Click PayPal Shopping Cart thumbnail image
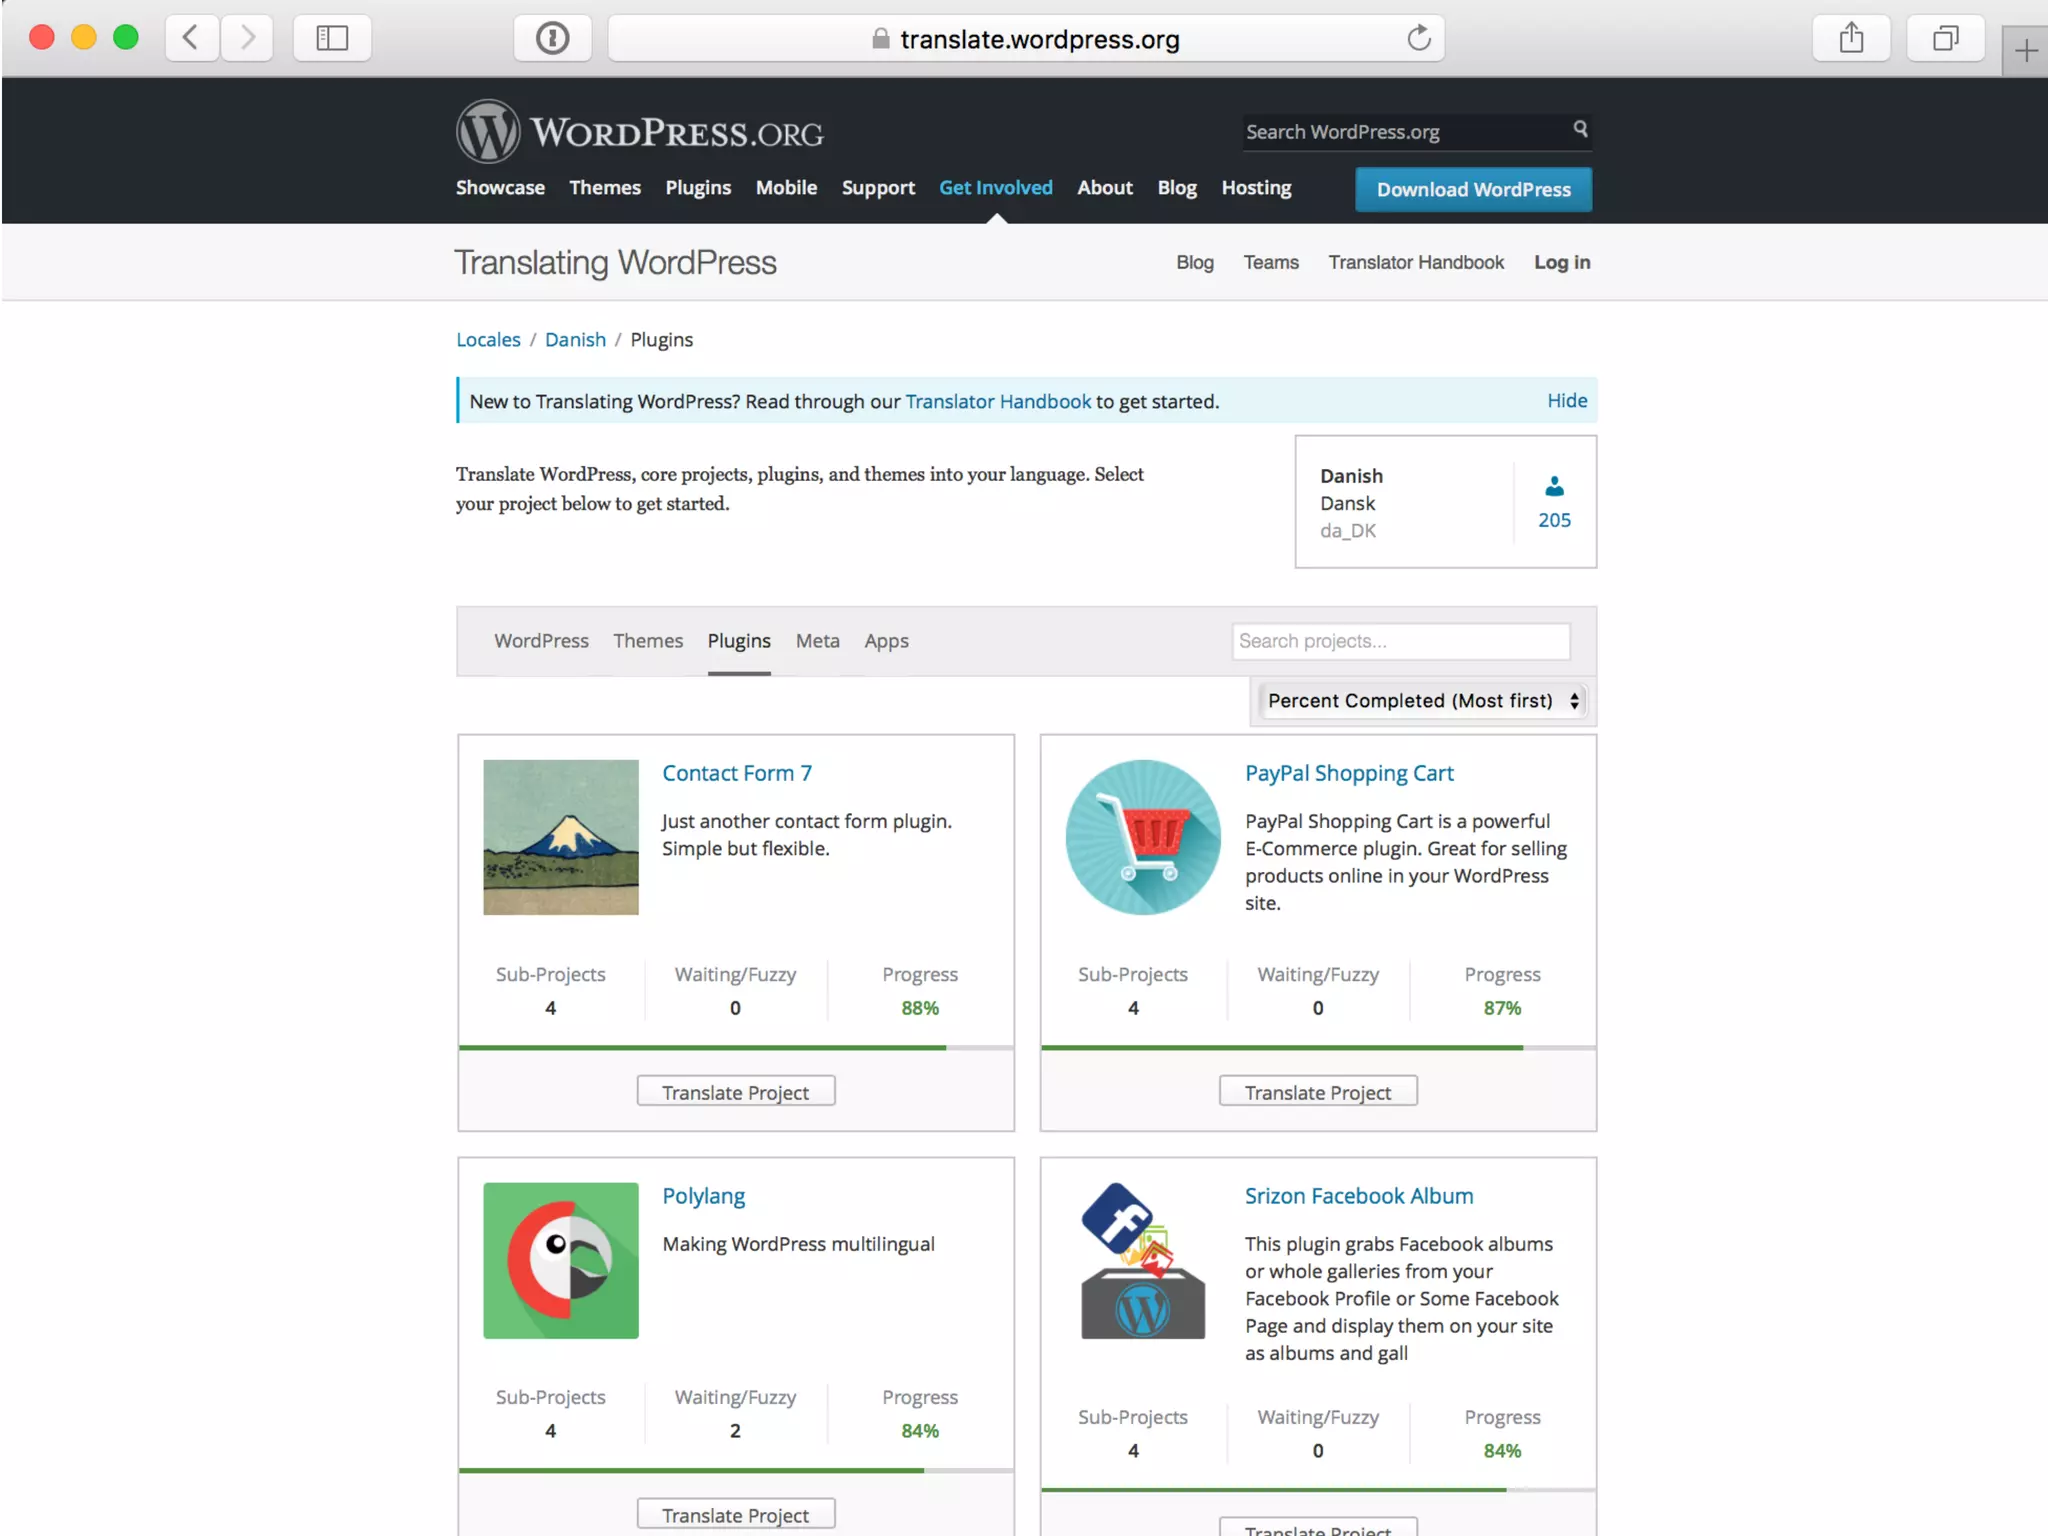Image resolution: width=2048 pixels, height=1536 pixels. [x=1143, y=837]
